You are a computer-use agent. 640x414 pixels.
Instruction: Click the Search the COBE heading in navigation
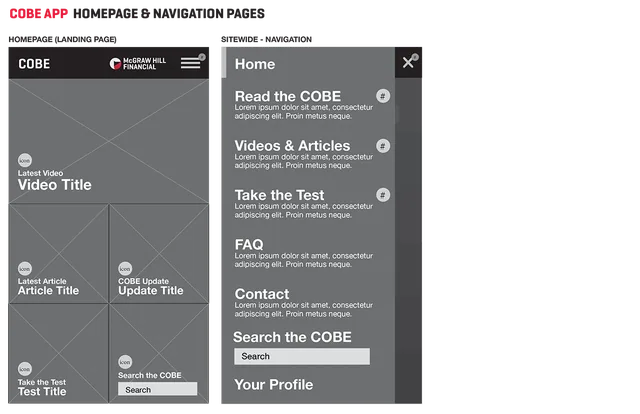tap(292, 337)
